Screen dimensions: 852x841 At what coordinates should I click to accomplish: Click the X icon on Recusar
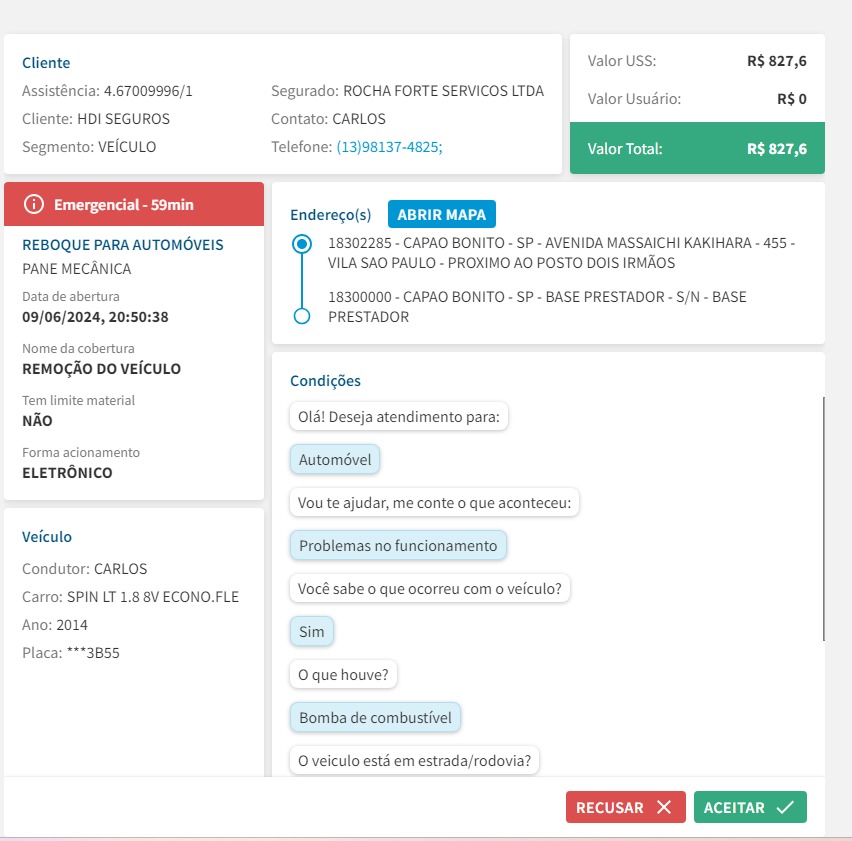(x=664, y=807)
